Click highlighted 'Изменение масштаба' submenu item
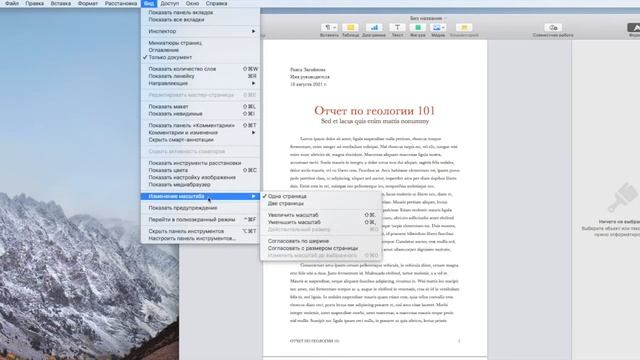 (200, 196)
